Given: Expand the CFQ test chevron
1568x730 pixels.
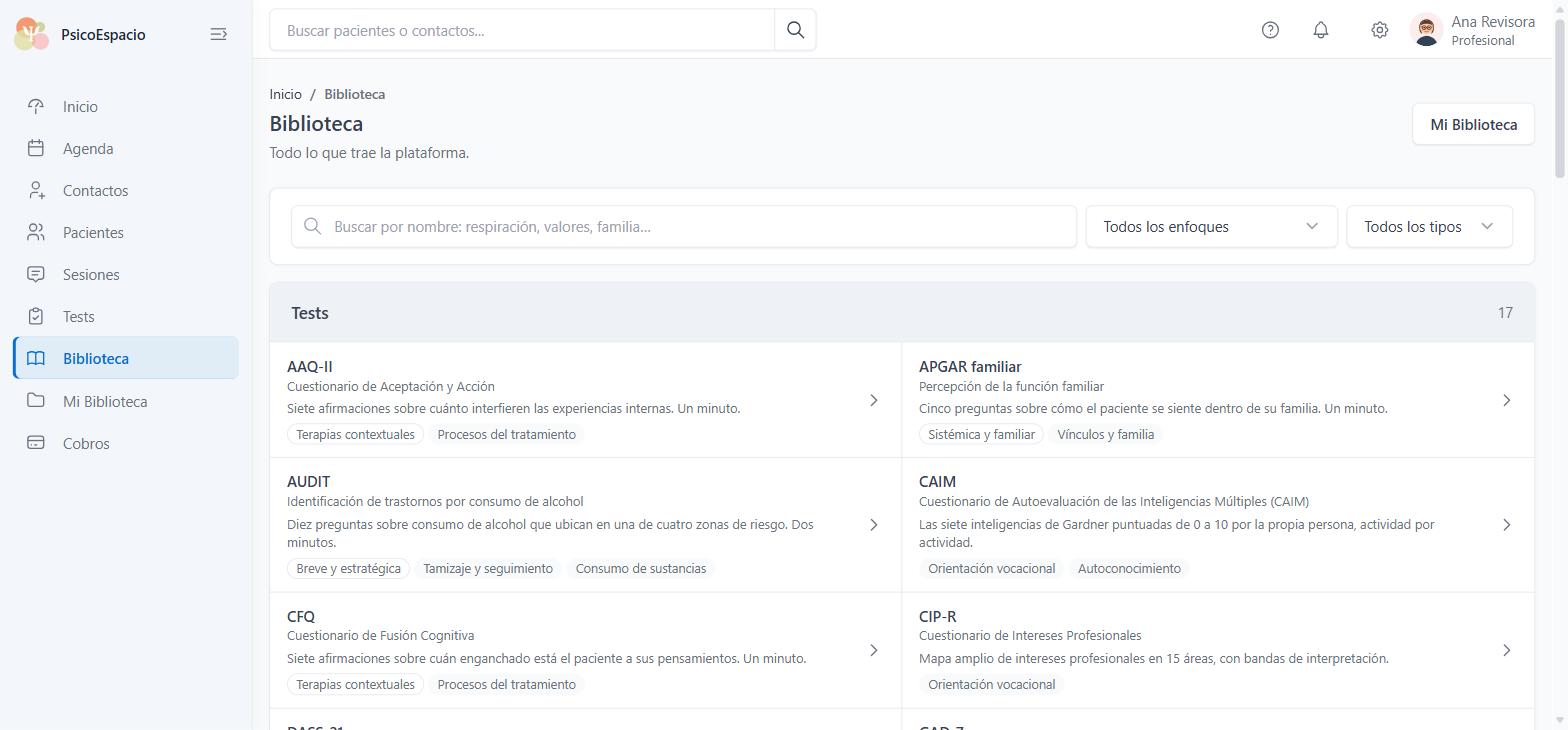Looking at the screenshot, I should [873, 650].
